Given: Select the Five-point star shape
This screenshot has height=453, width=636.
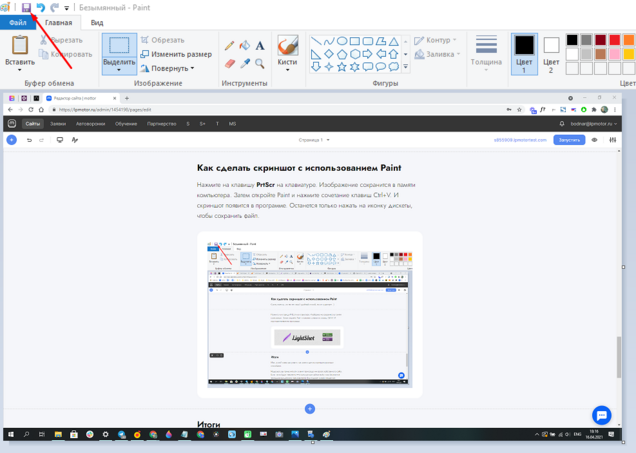Looking at the screenshot, I should coord(342,67).
